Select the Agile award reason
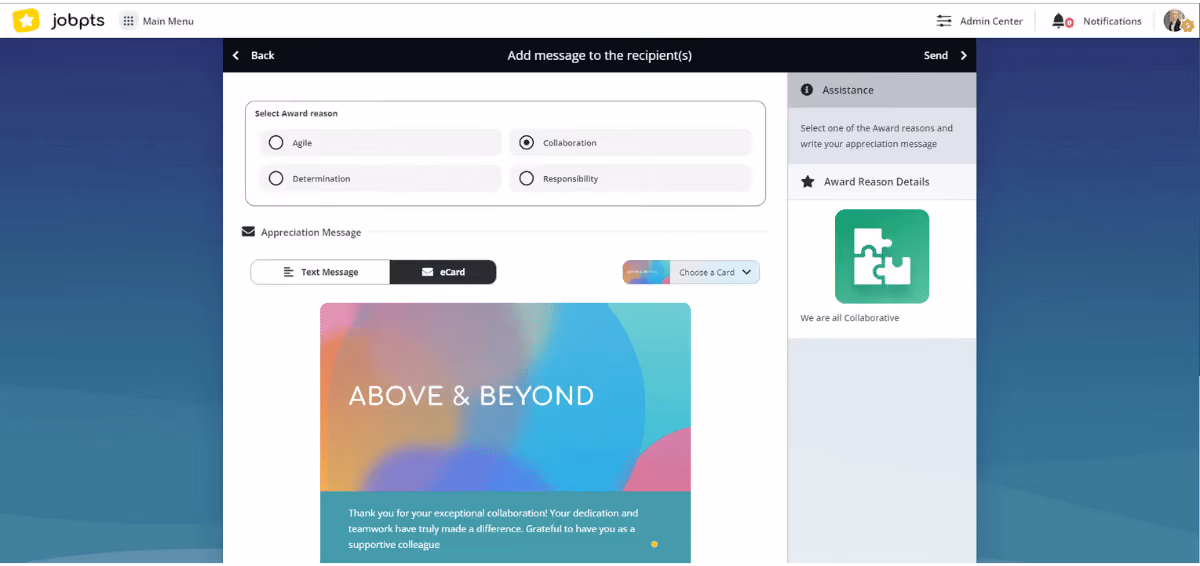1200x566 pixels. point(380,143)
